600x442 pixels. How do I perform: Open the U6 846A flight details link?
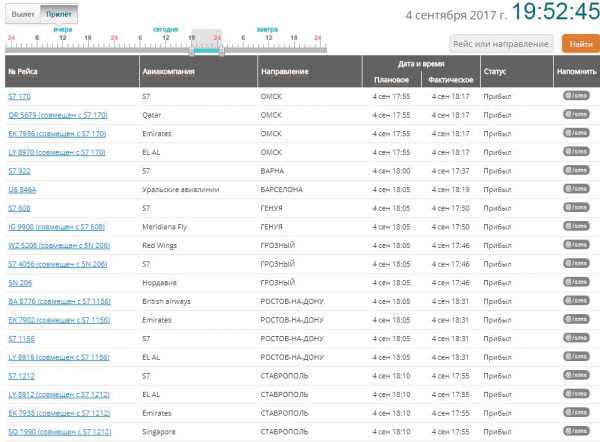21,189
